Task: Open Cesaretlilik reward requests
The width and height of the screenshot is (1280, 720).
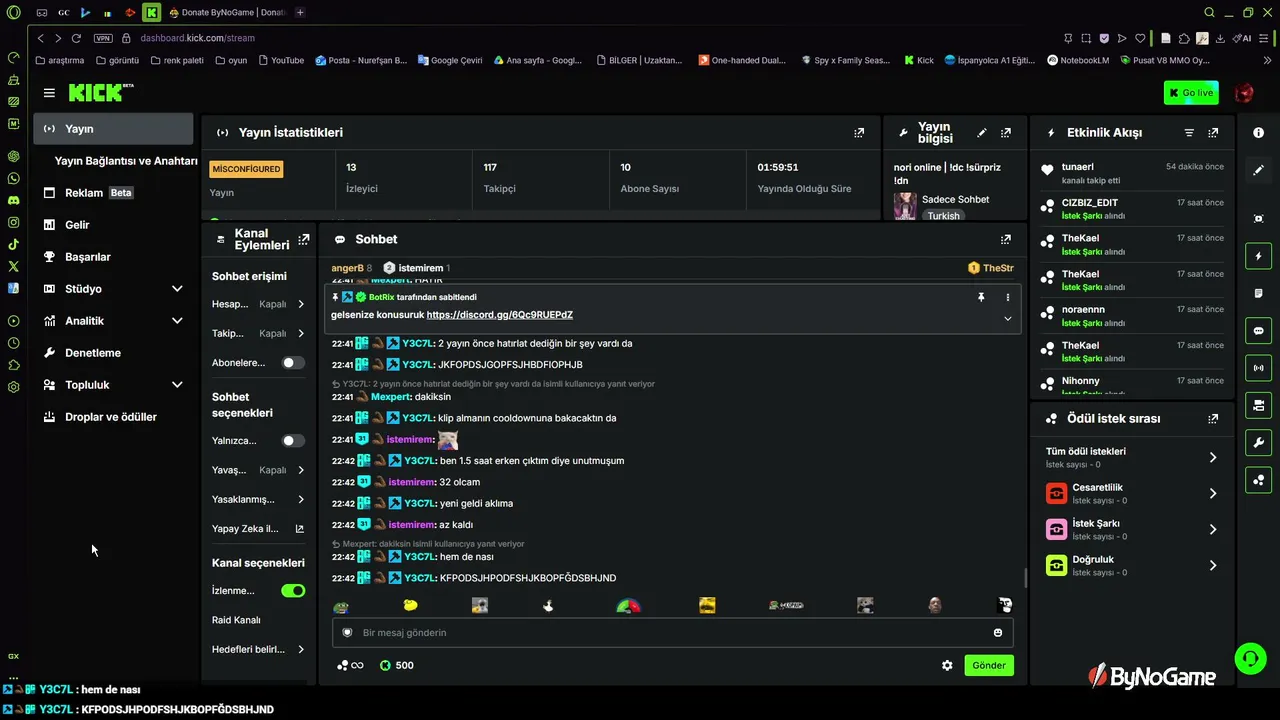Action: [1131, 493]
